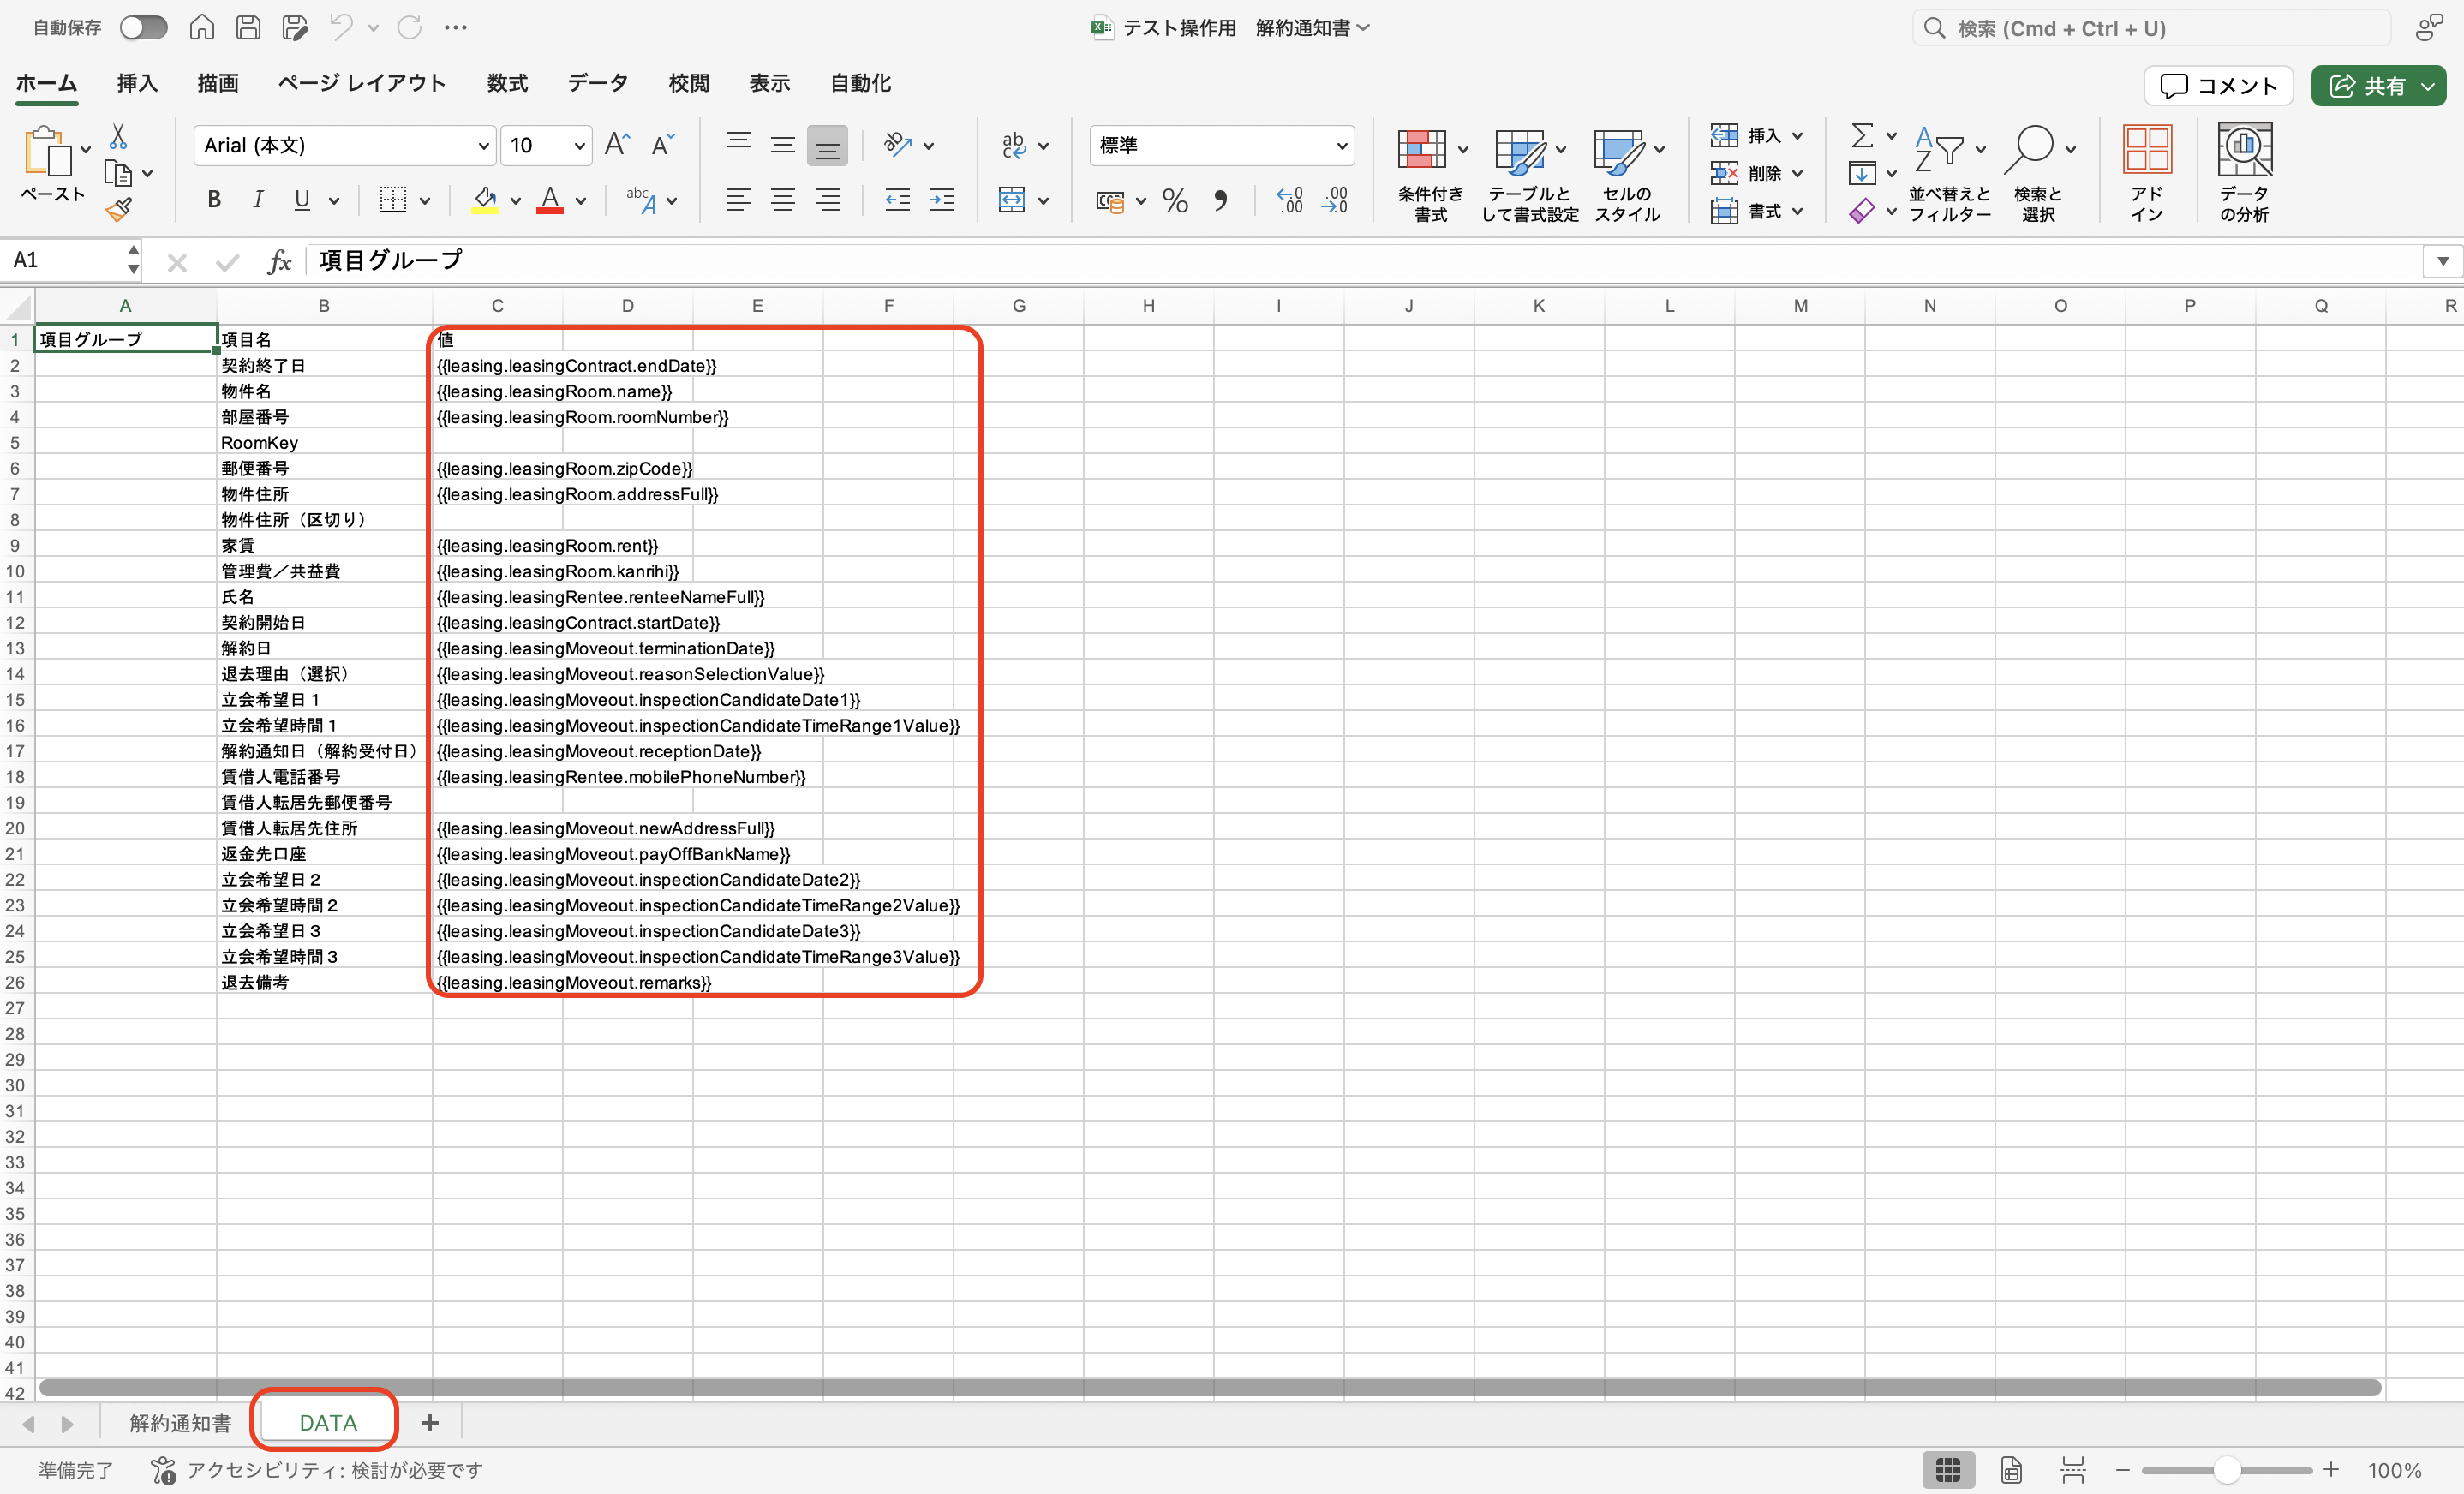Viewport: 2464px width, 1494px height.
Task: Apply comma style format
Action: pyautogui.click(x=1221, y=201)
